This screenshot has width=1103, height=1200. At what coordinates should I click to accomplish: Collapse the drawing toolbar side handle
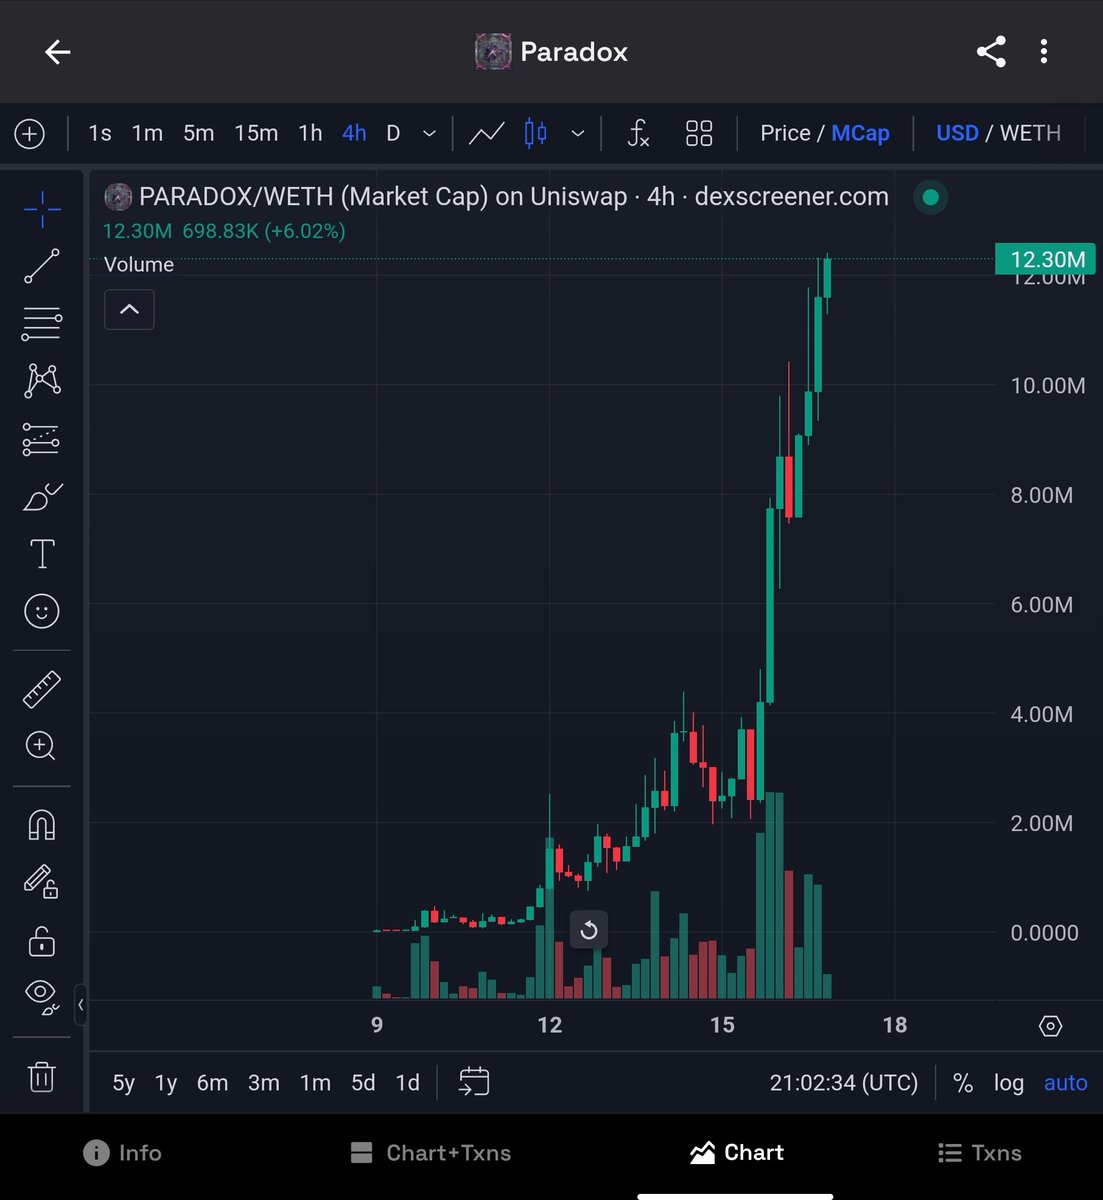pos(80,1005)
